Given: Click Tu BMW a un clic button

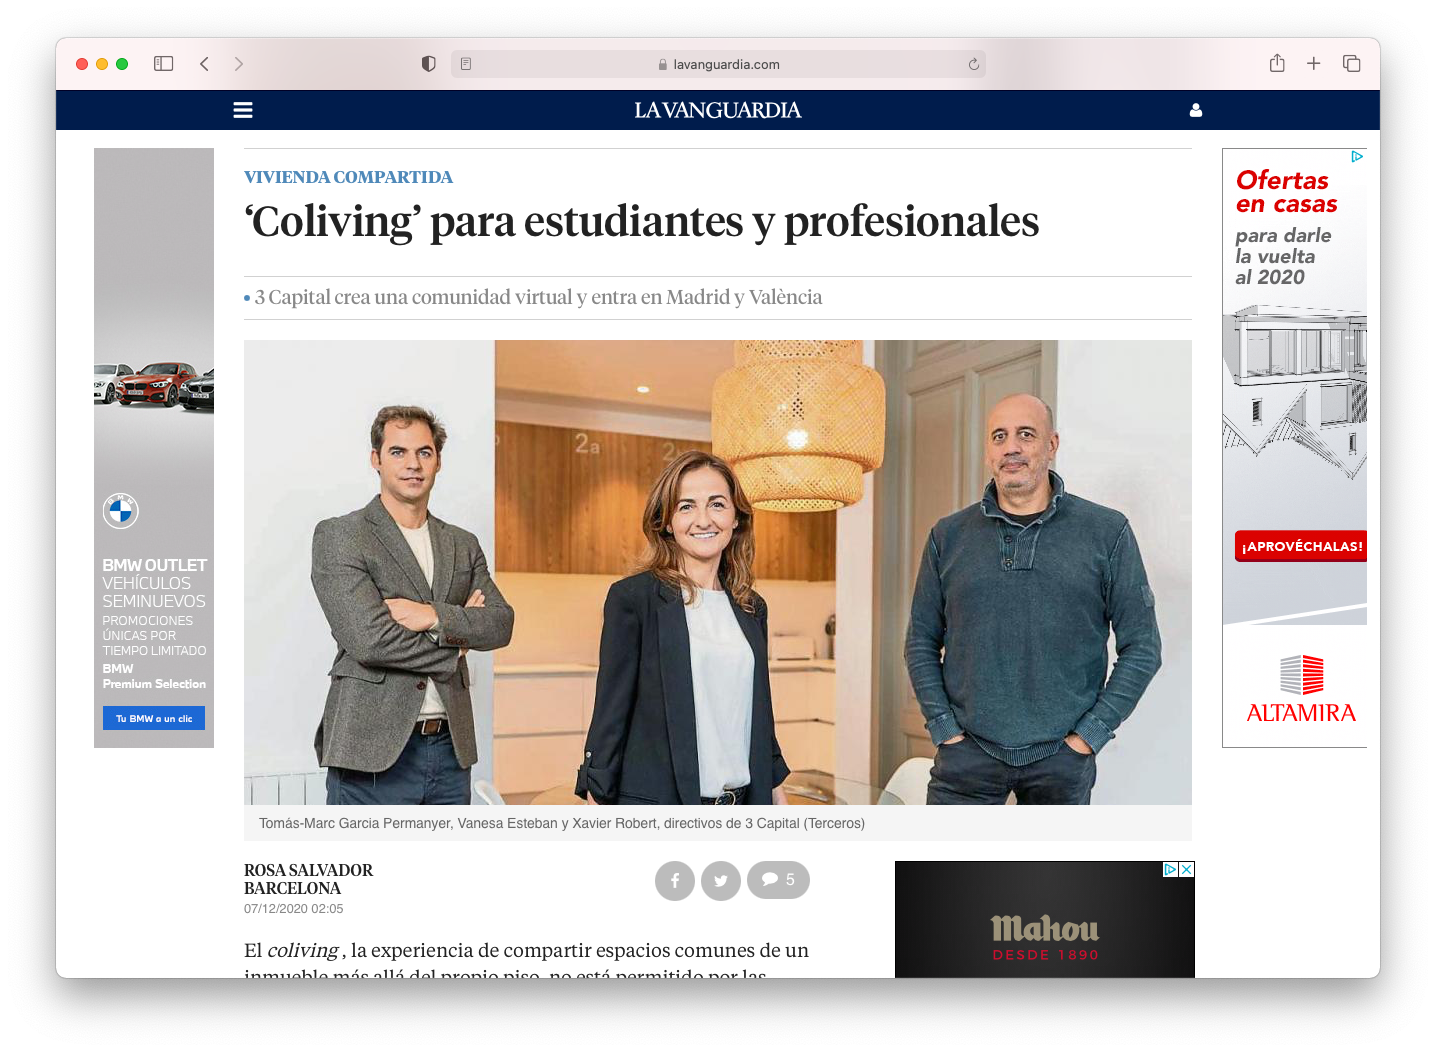Looking at the screenshot, I should 154,718.
